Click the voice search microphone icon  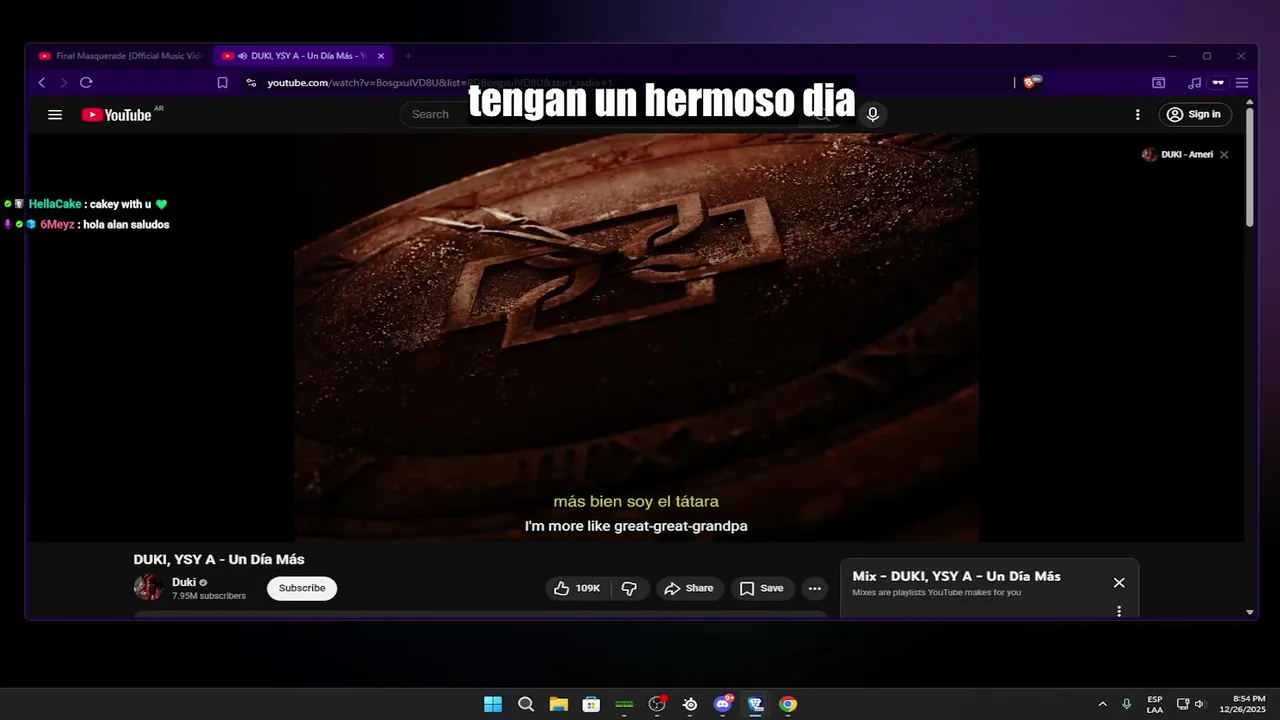[873, 114]
